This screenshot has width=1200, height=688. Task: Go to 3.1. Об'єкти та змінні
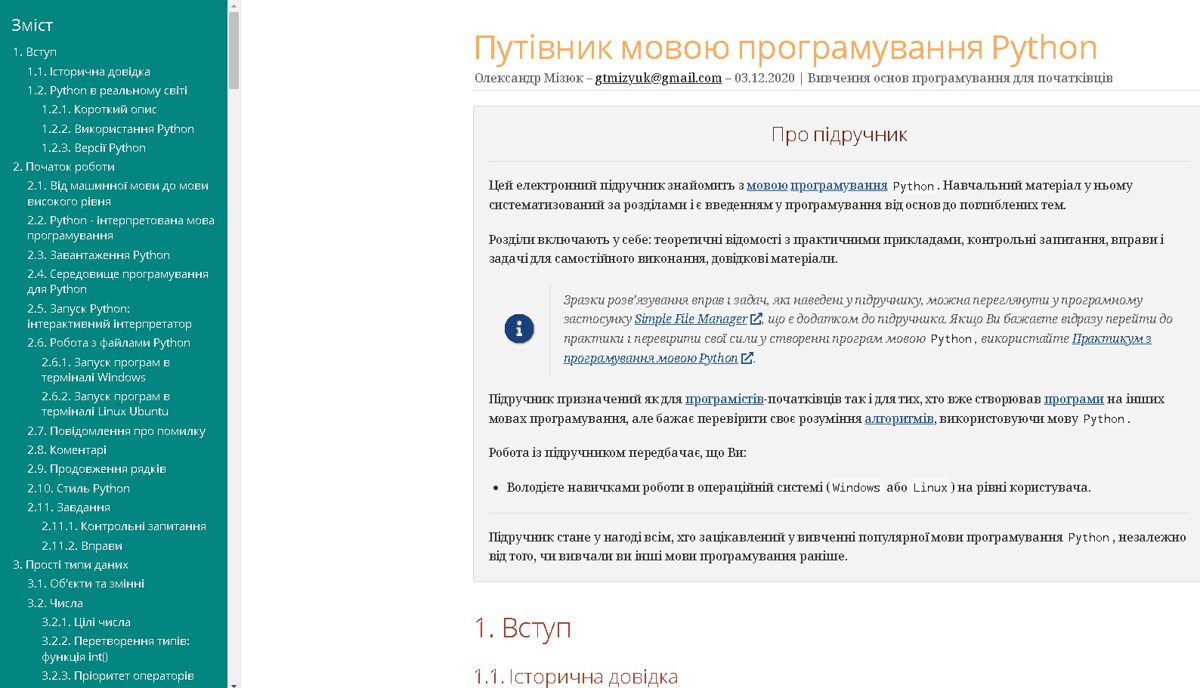86,584
